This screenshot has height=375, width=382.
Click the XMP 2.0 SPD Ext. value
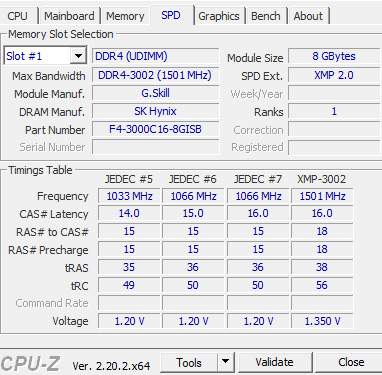(334, 75)
